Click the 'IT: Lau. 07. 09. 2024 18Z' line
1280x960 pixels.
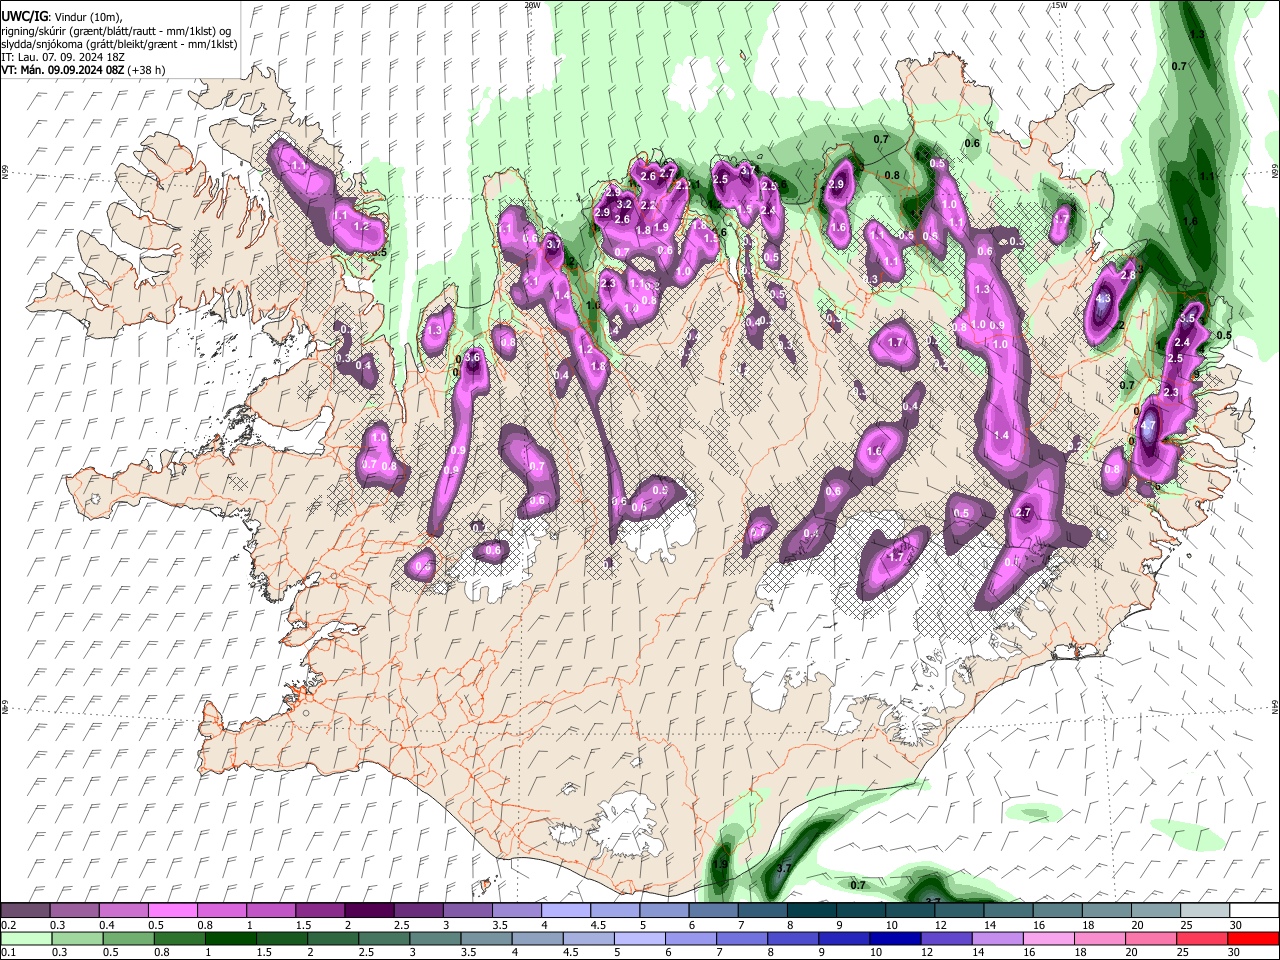click(63, 56)
